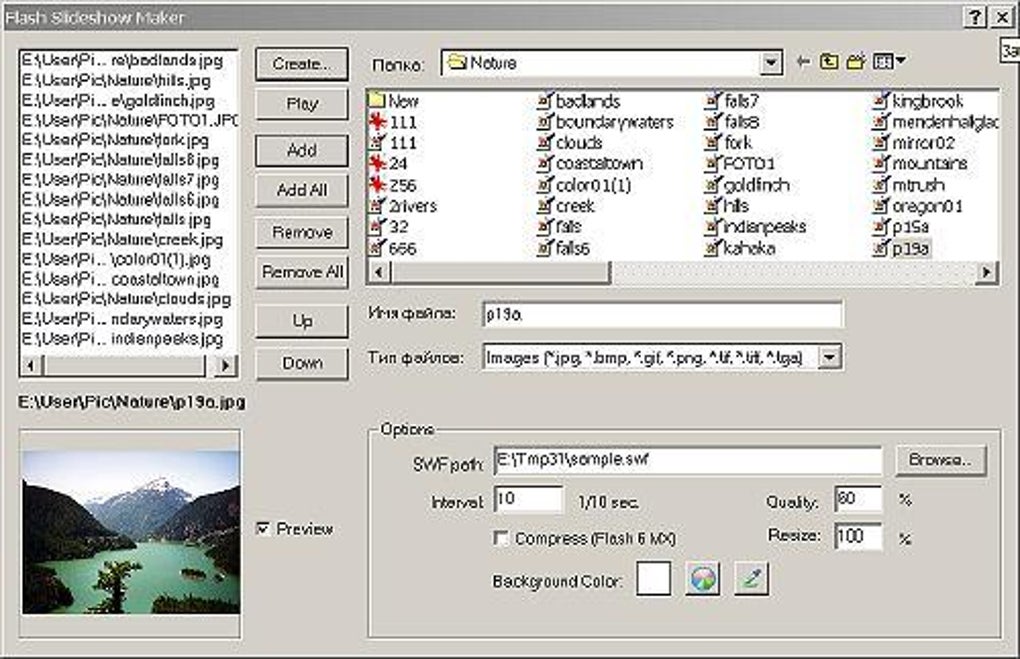Select the falls6 image file
Viewport: 1020px width, 659px height.
(564, 249)
